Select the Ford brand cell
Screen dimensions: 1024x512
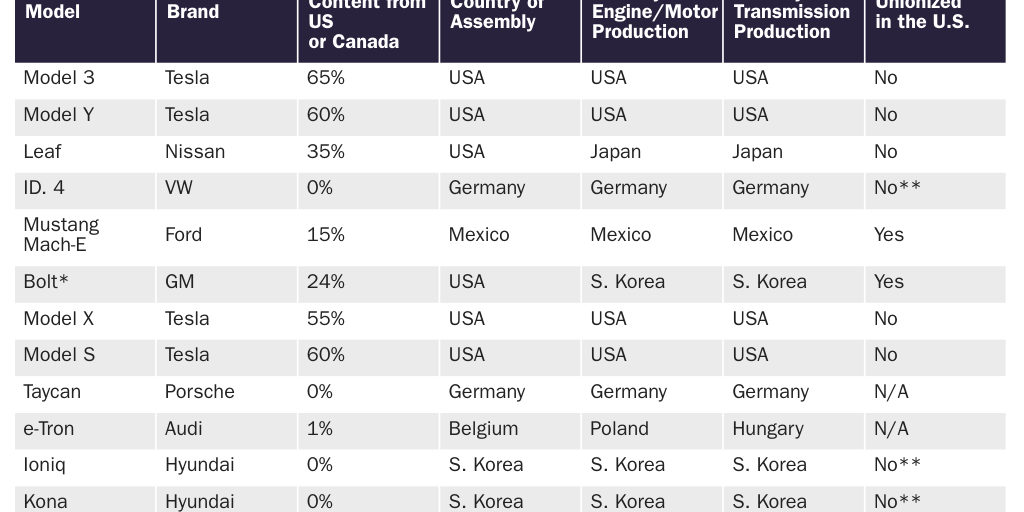click(x=184, y=235)
